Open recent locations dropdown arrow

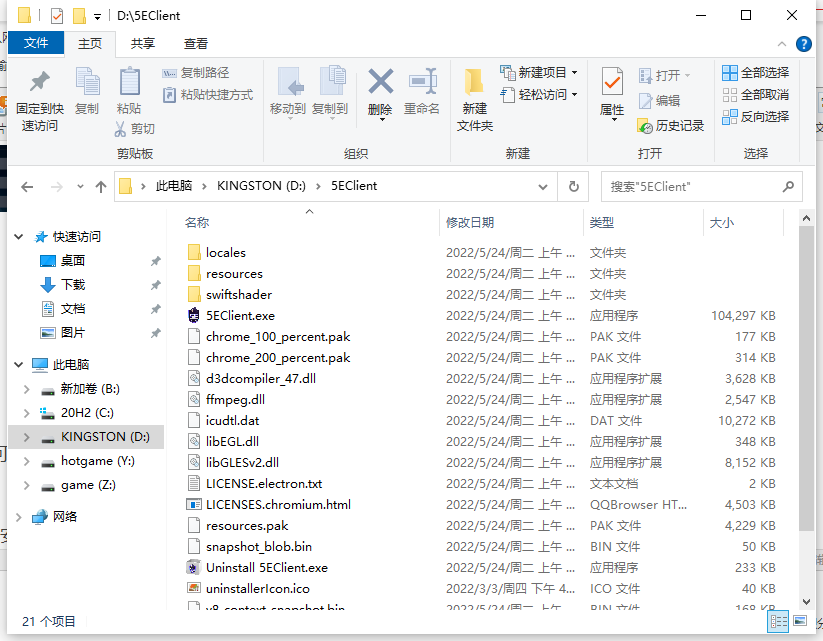coord(80,186)
